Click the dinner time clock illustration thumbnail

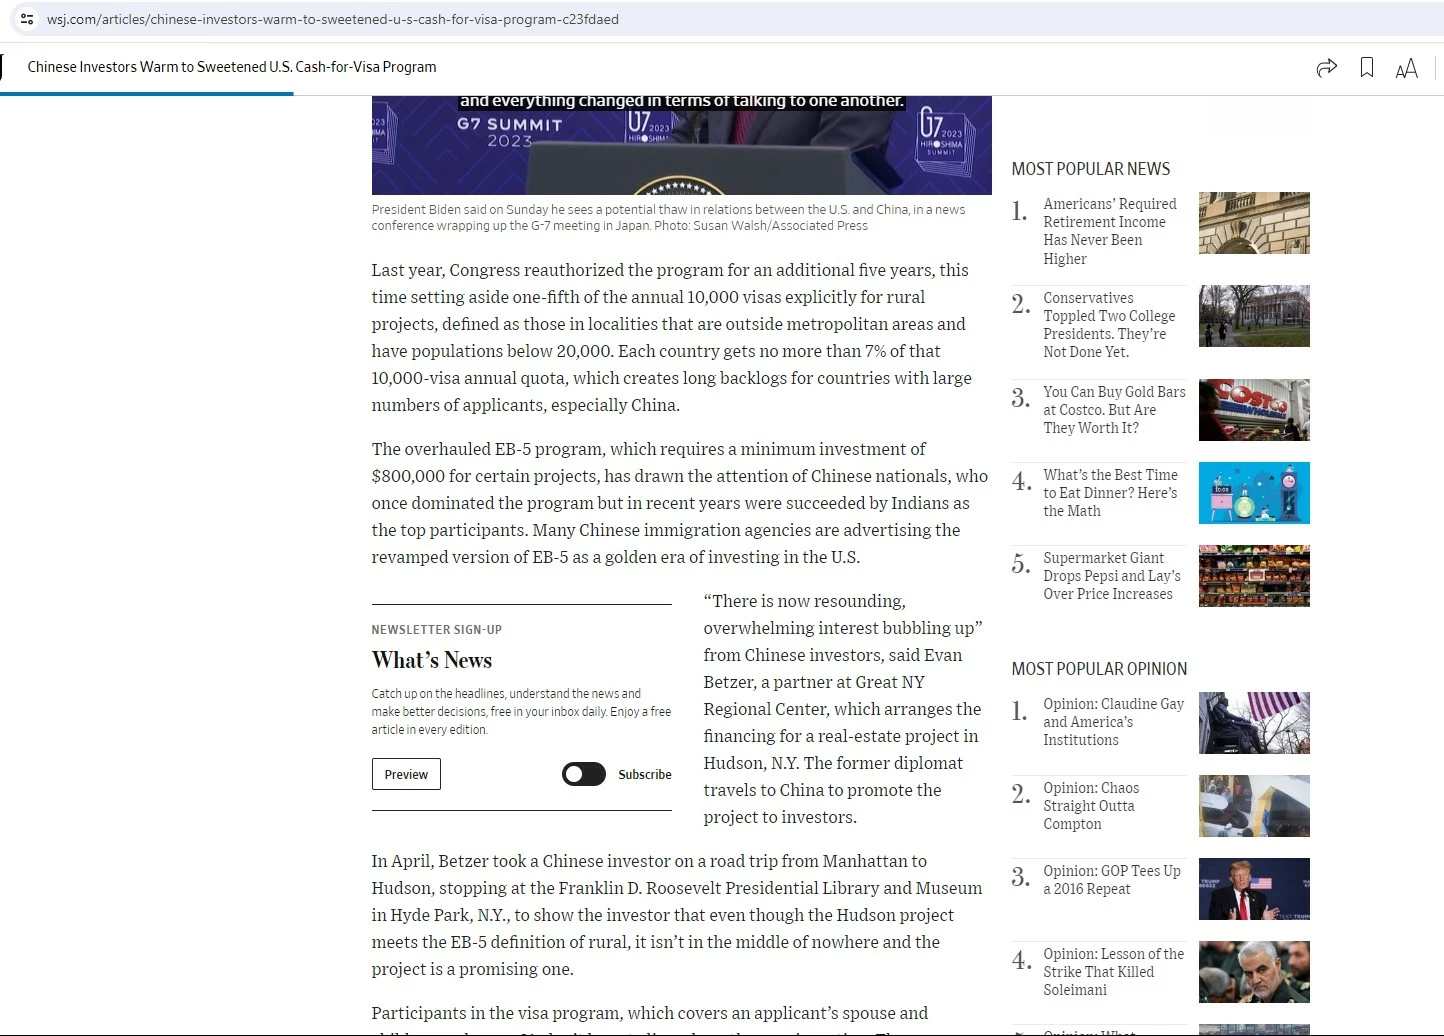coord(1254,493)
